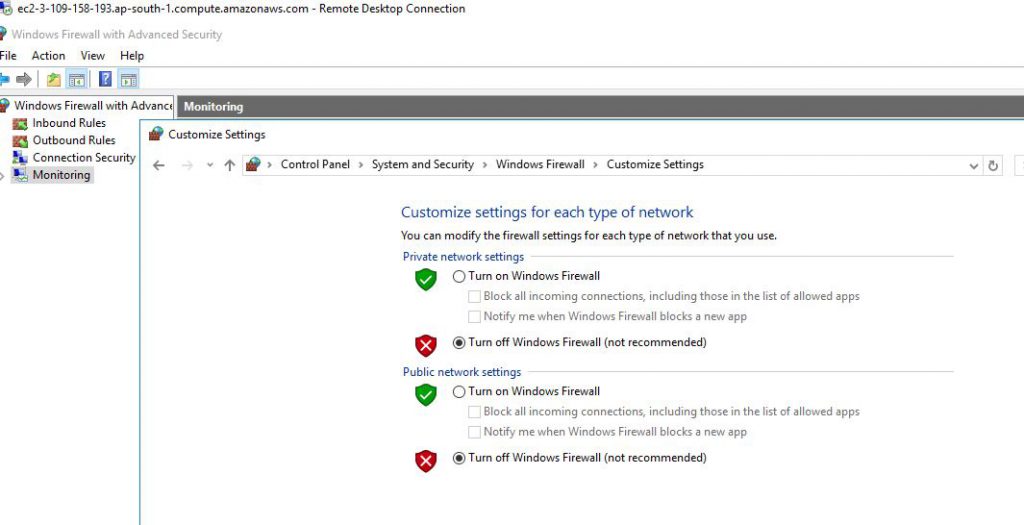Select Turn off Windows Firewall for public network
Image resolution: width=1024 pixels, height=525 pixels.
(459, 458)
